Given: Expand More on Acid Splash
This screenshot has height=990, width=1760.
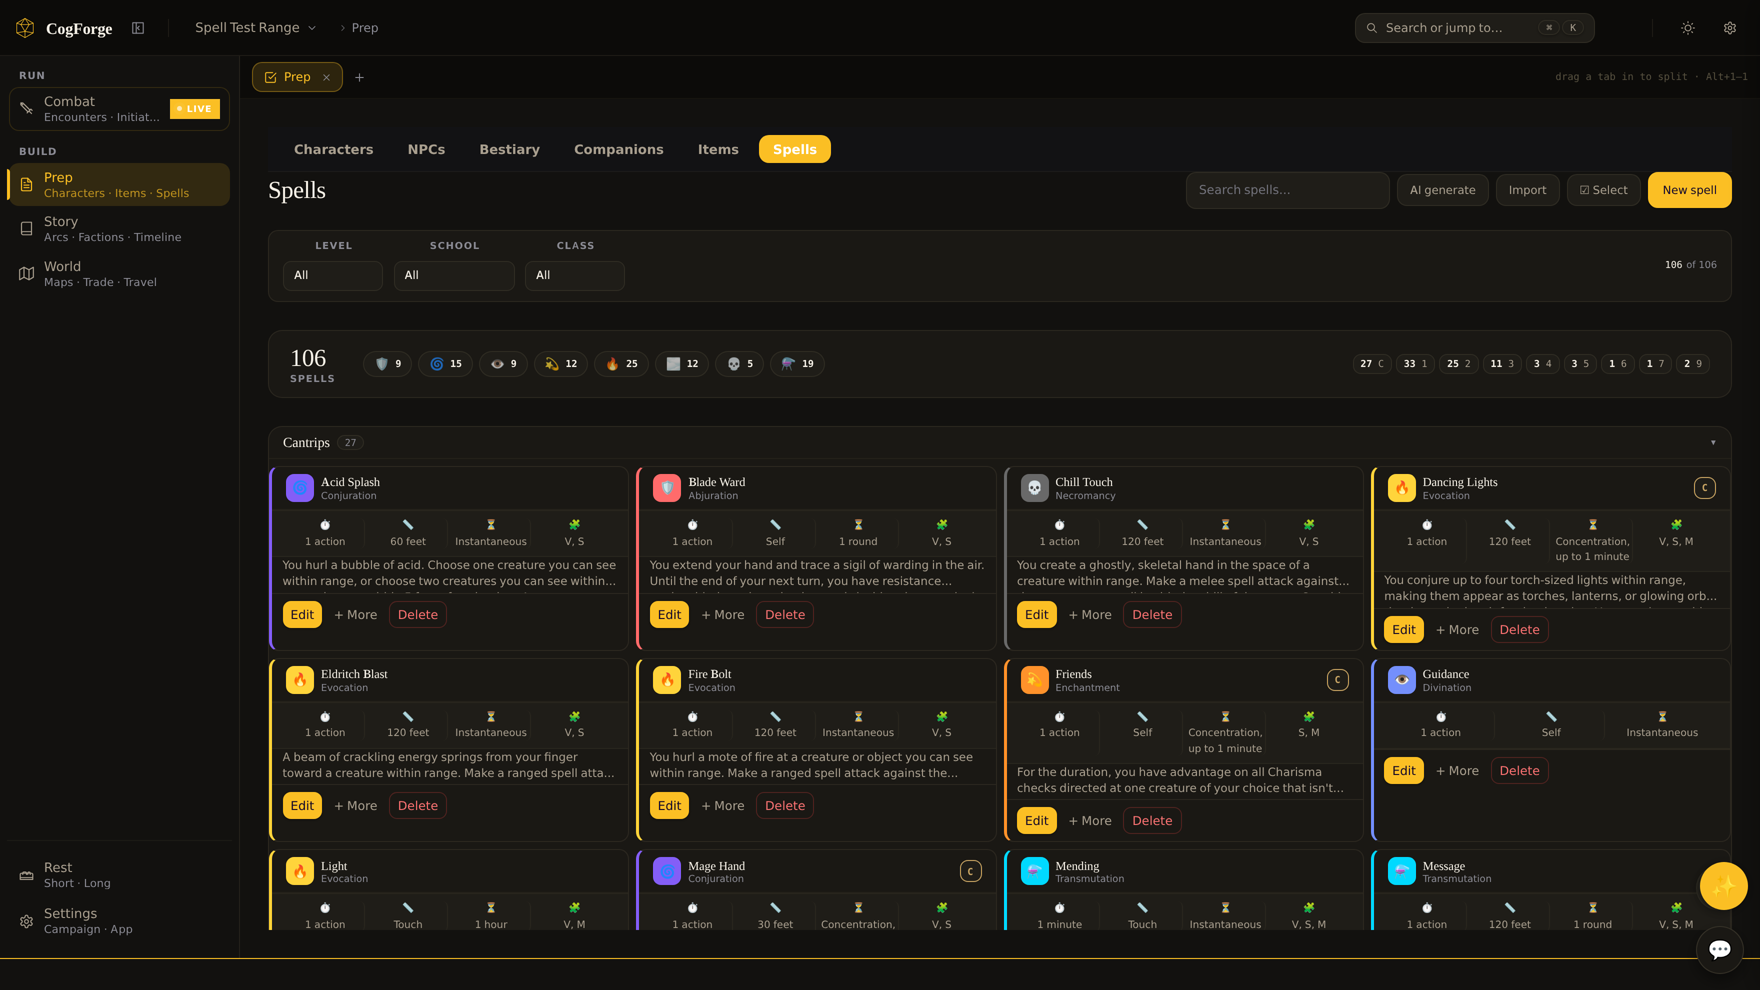Looking at the screenshot, I should [356, 615].
